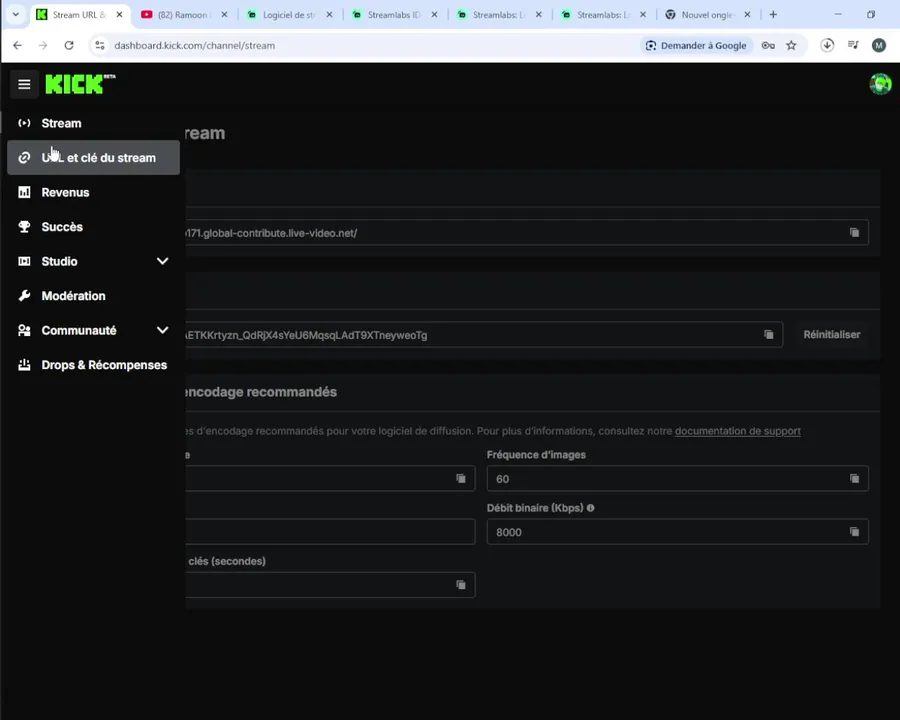Click the Drops & Récompenses icon
Image resolution: width=900 pixels, height=720 pixels.
click(24, 365)
